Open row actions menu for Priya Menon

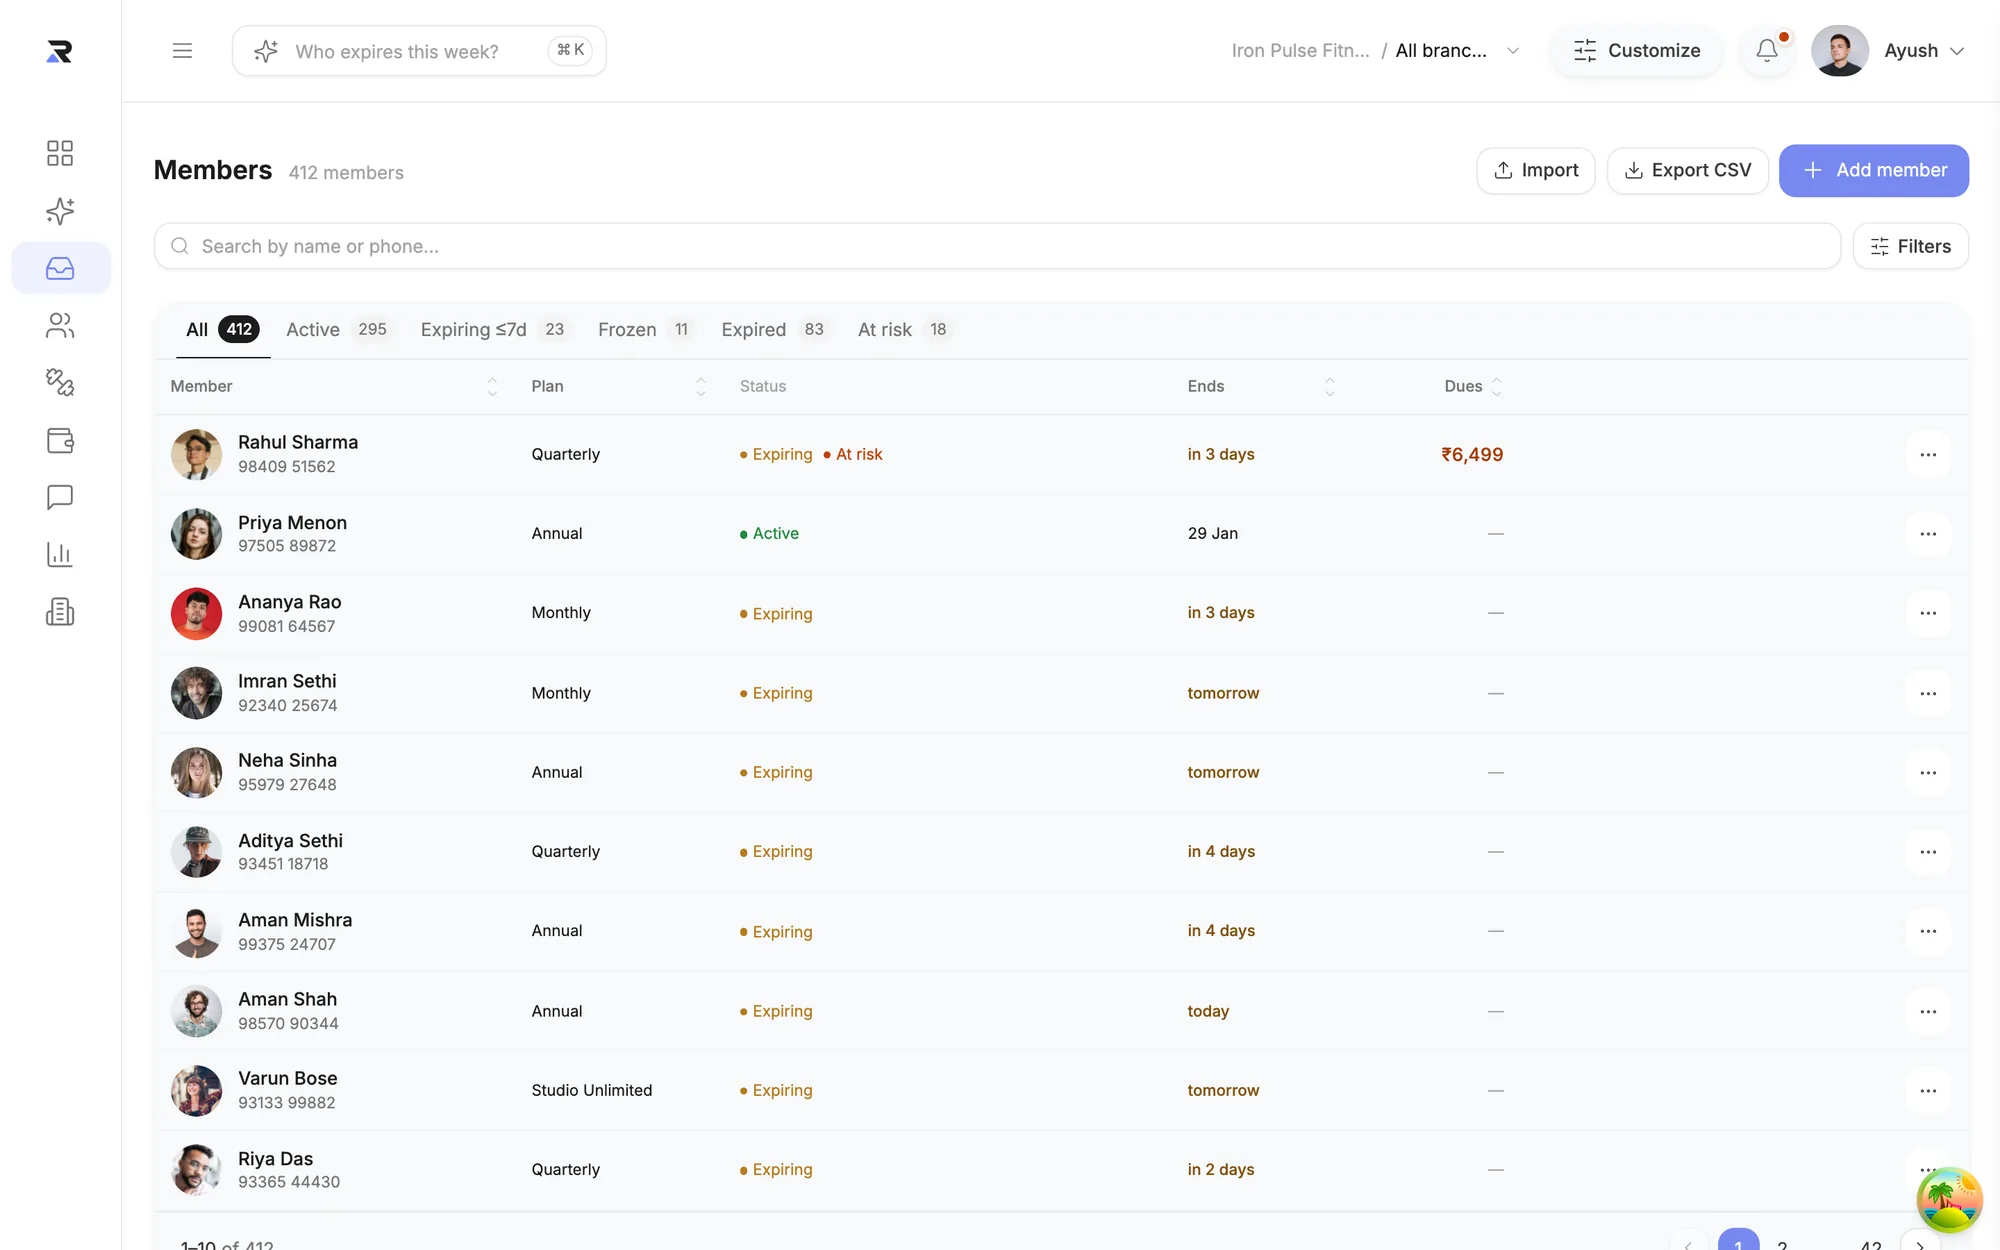(x=1928, y=534)
